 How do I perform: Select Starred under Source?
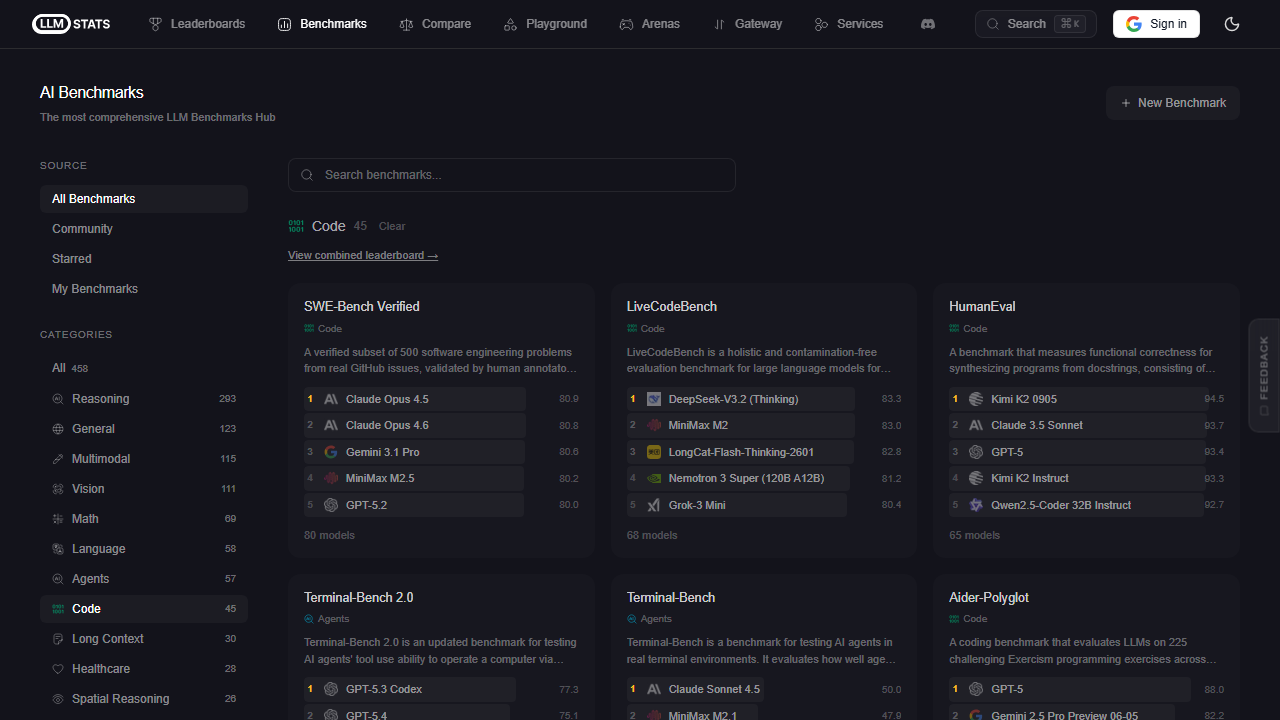71,258
